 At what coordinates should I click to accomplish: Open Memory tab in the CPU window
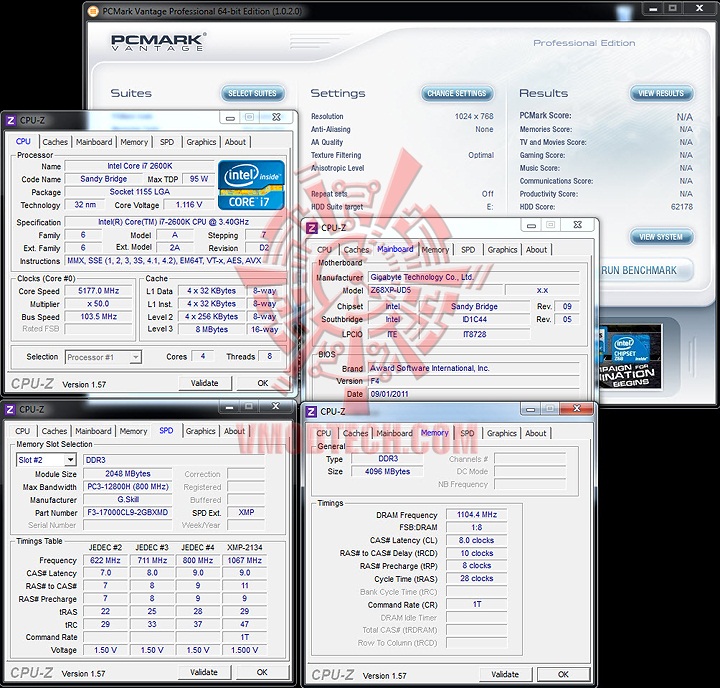pos(134,142)
